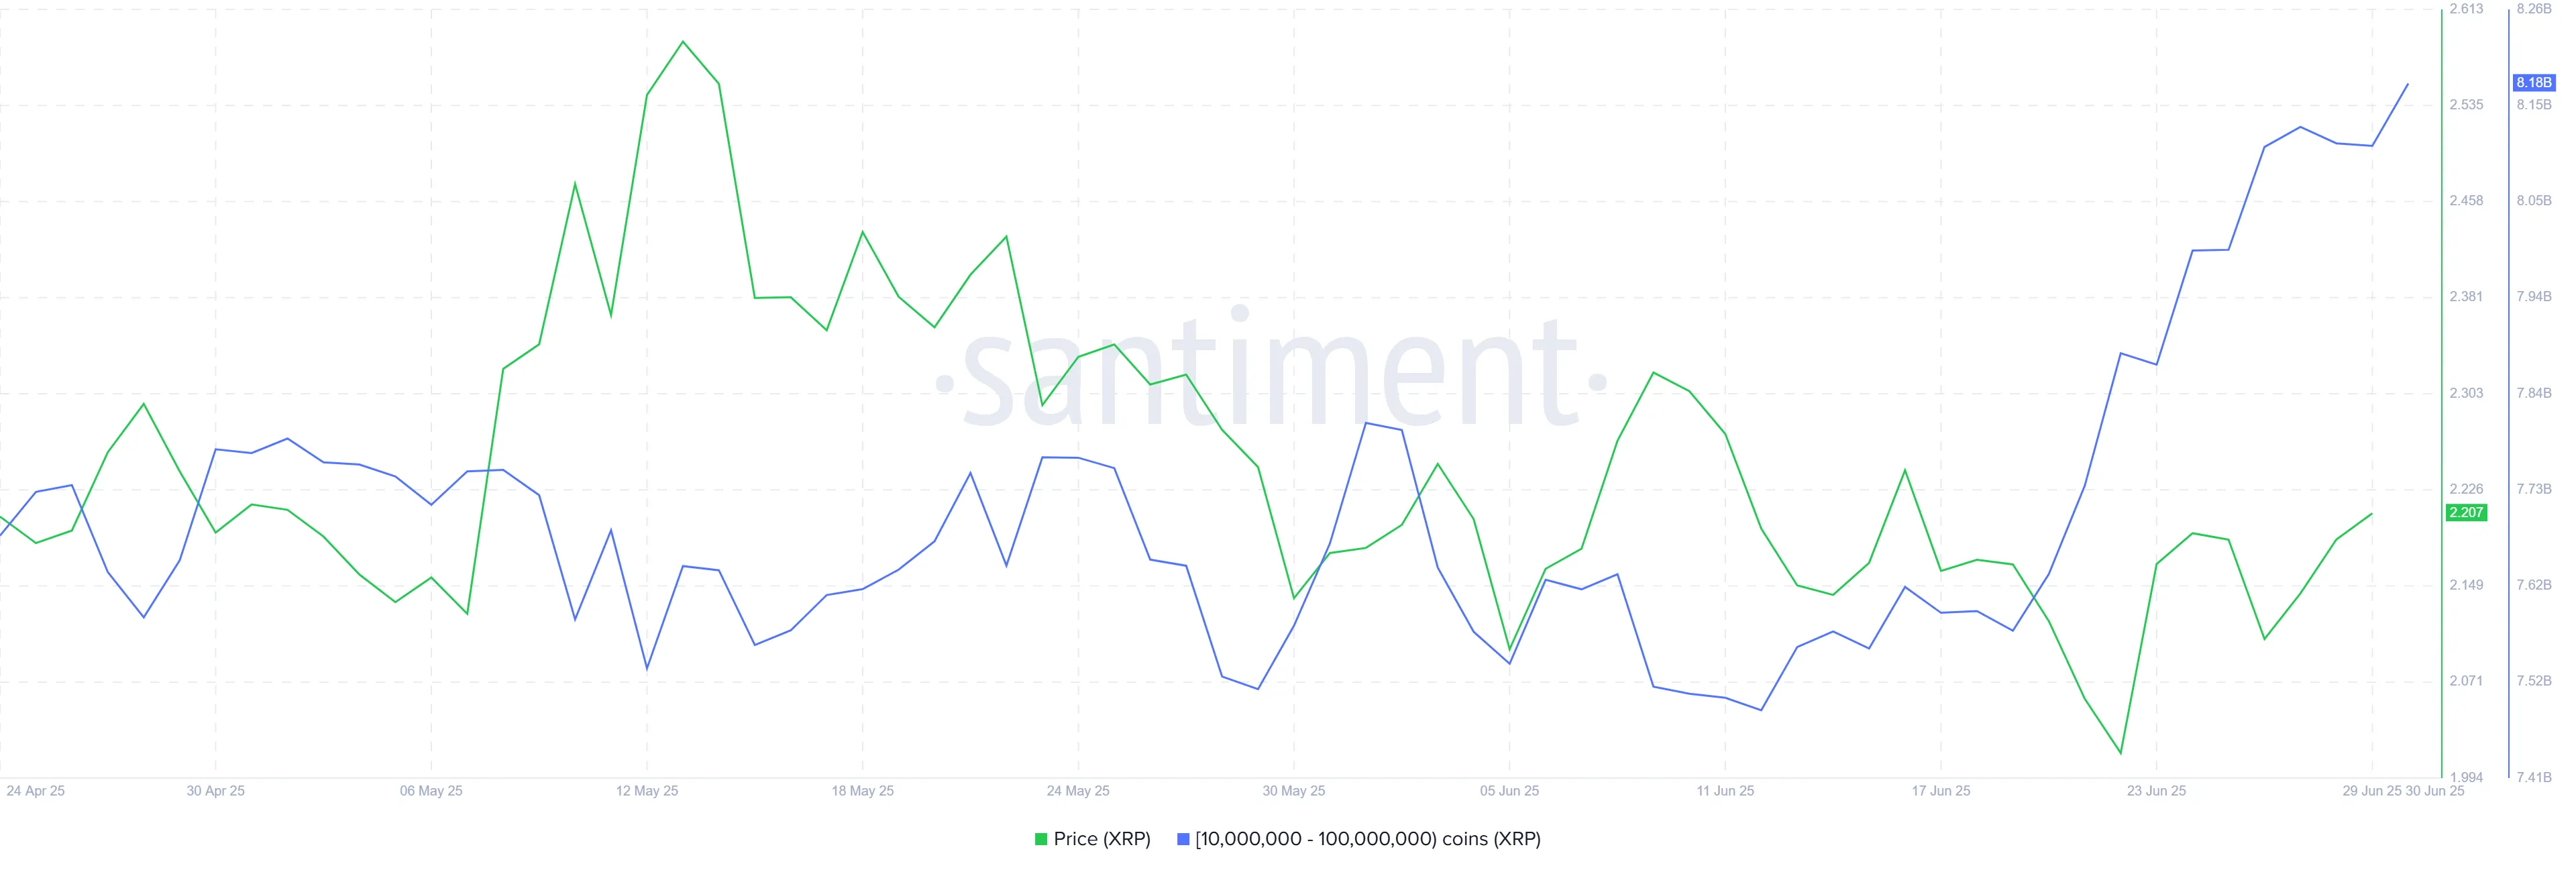Click the 2.535 price axis value
2576x872 pixels.
2466,105
